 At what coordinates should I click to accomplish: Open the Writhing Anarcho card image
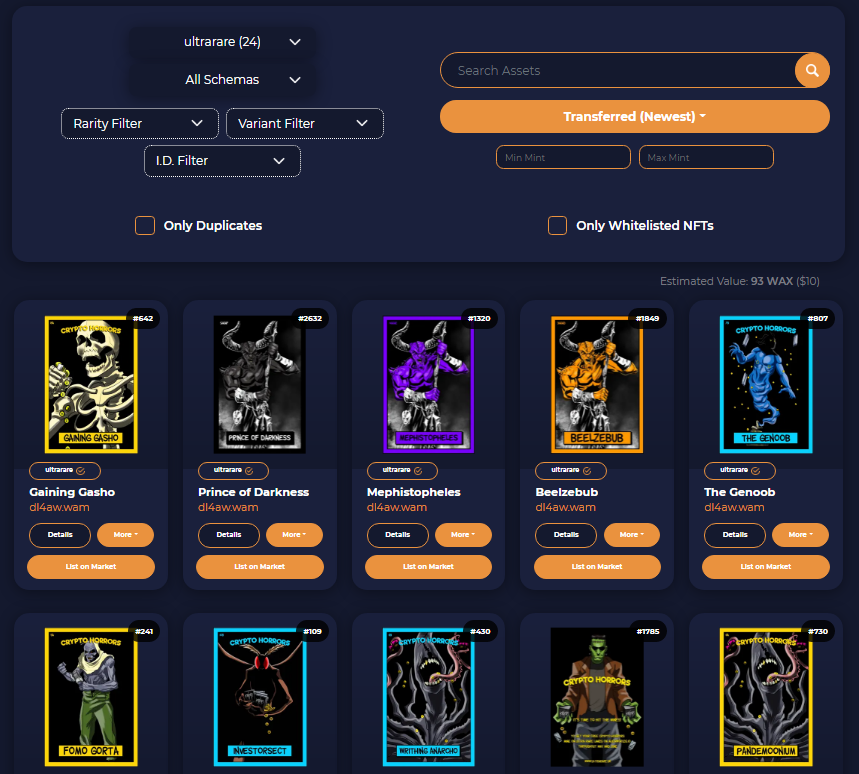(428, 697)
